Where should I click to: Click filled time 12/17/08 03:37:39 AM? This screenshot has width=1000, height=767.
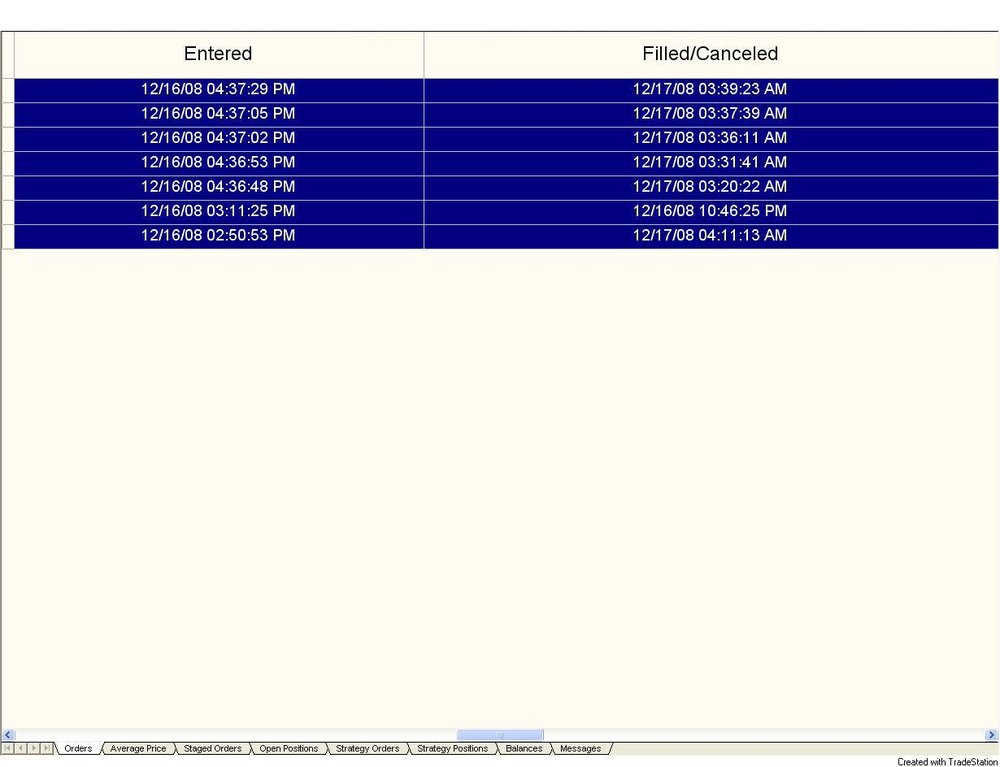pyautogui.click(x=710, y=114)
